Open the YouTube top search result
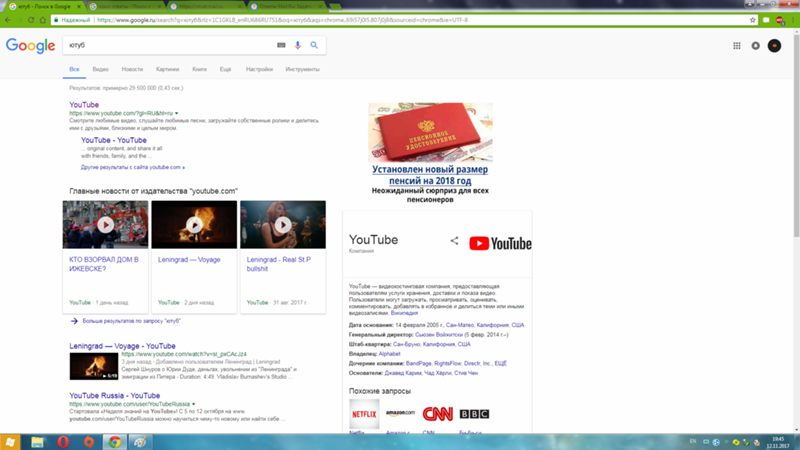This screenshot has width=800, height=450. tap(84, 105)
